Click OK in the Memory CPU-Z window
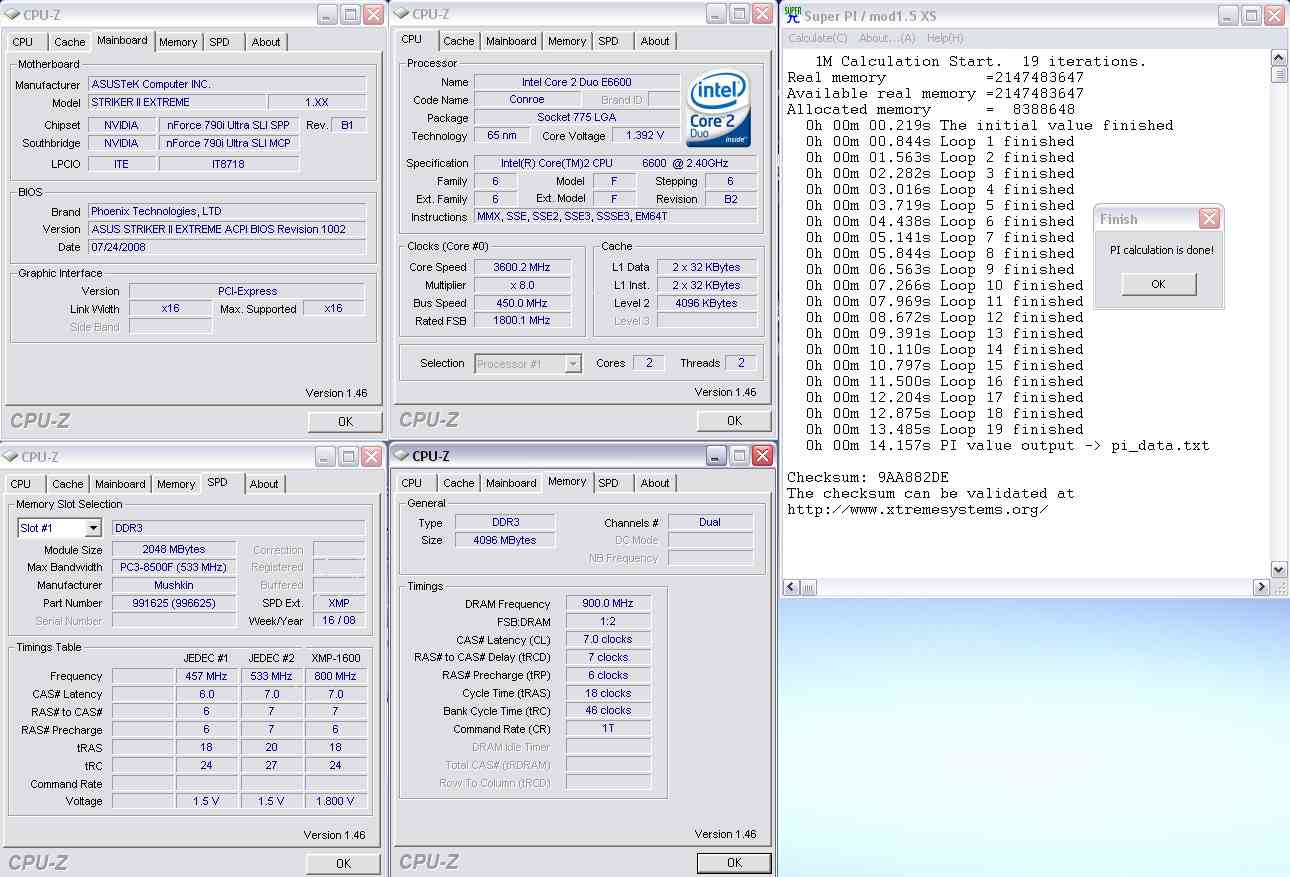 tap(734, 863)
